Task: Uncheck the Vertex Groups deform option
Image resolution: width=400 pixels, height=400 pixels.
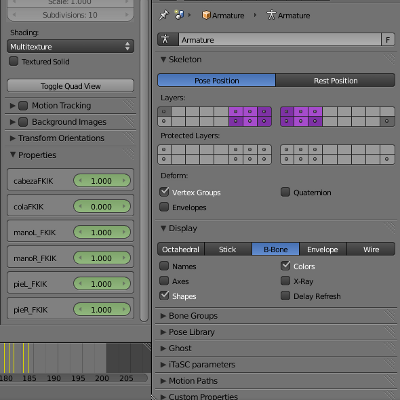Action: pyautogui.click(x=164, y=192)
